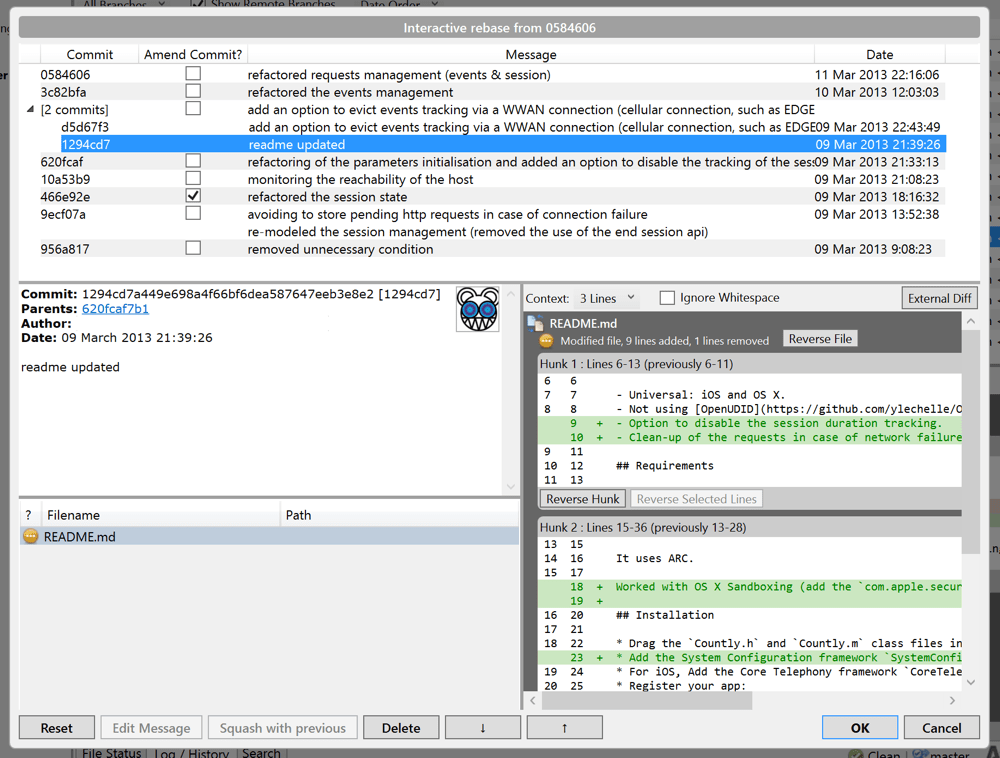Switch to File Status tab in background window
This screenshot has width=1000, height=758.
pyautogui.click(x=112, y=752)
